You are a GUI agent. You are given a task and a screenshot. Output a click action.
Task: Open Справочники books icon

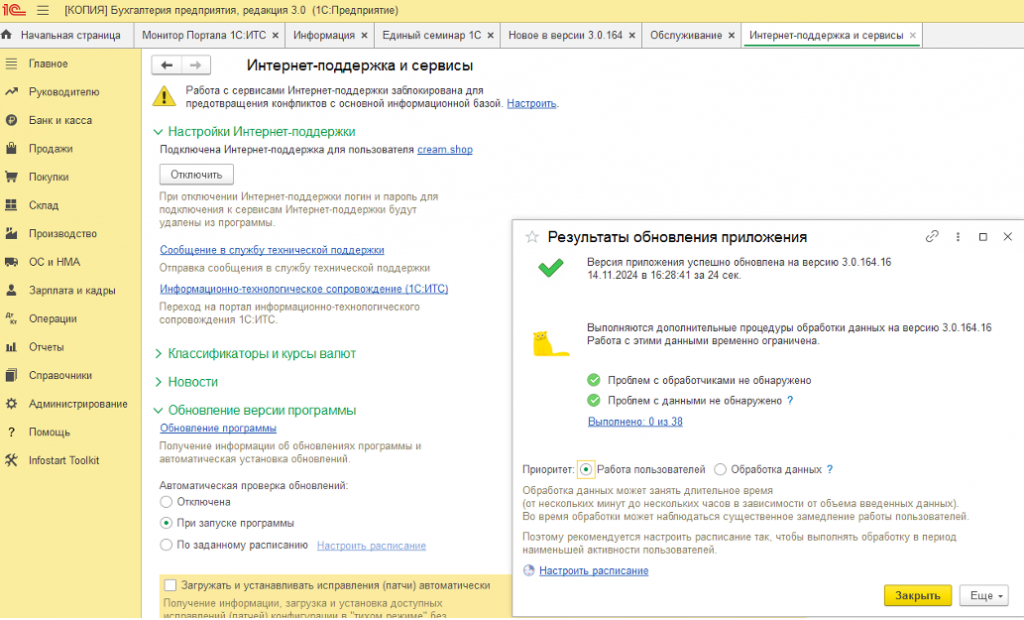click(x=11, y=375)
